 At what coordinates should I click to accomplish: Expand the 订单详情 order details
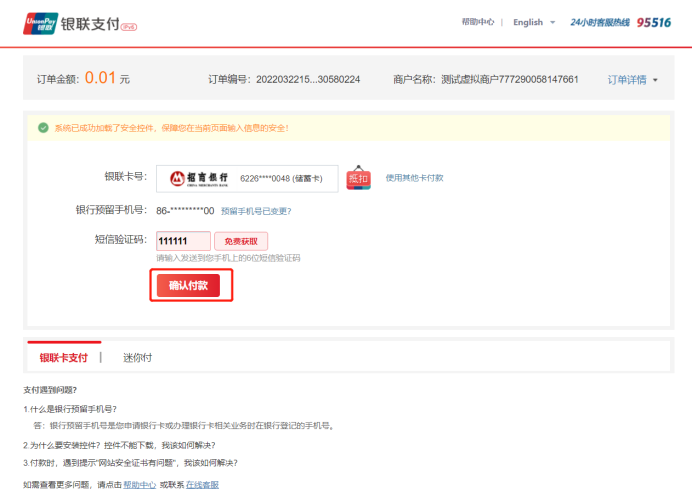point(627,79)
